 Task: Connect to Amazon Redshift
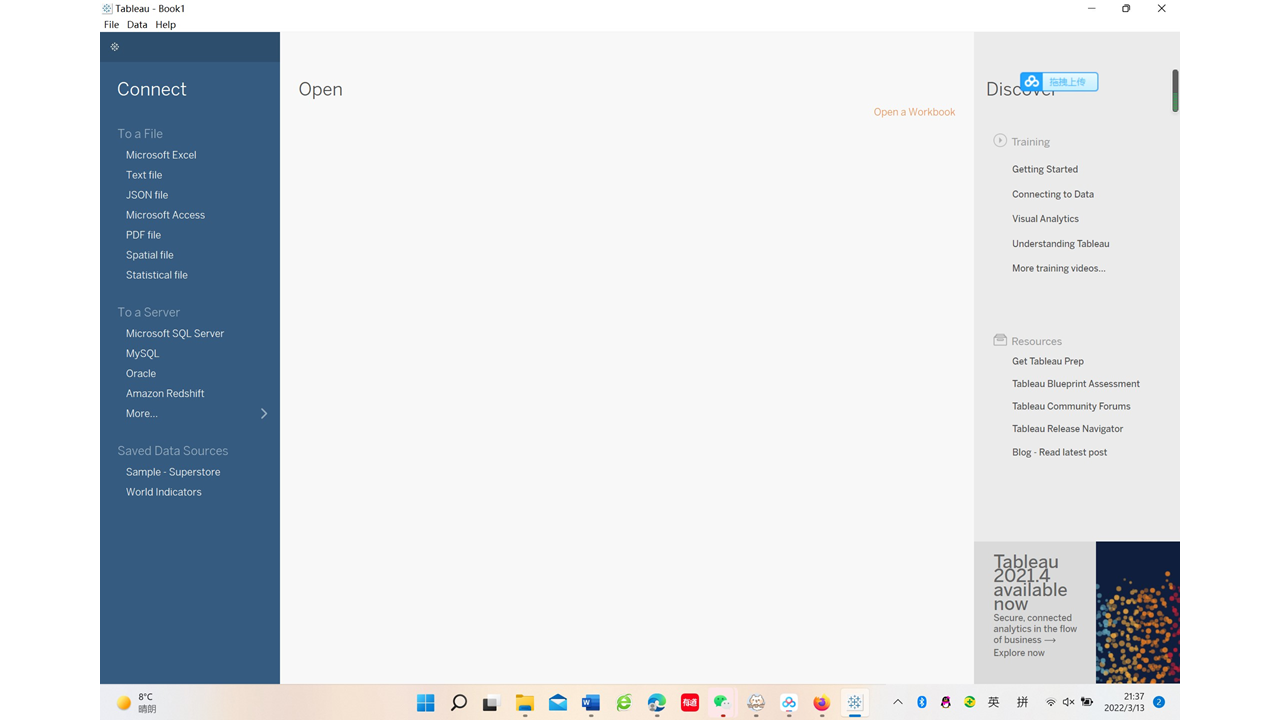coord(165,393)
